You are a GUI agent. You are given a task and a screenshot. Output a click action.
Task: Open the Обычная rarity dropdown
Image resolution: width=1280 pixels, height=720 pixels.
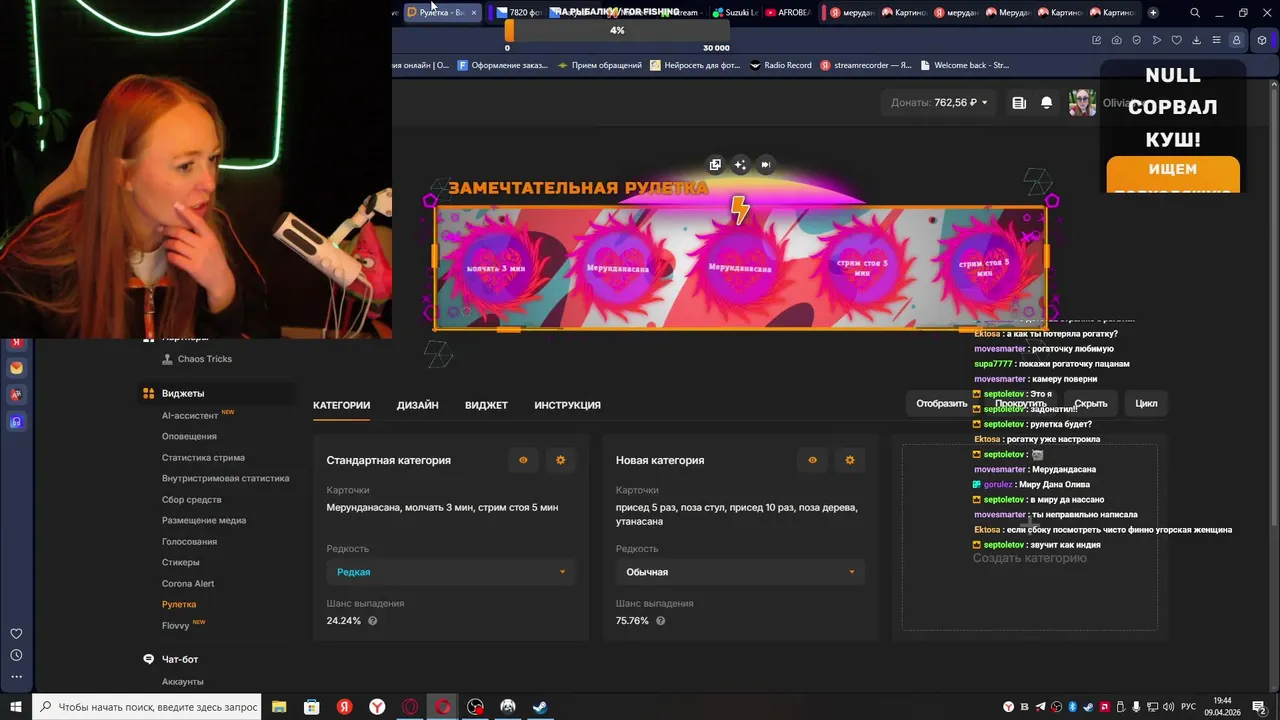740,572
